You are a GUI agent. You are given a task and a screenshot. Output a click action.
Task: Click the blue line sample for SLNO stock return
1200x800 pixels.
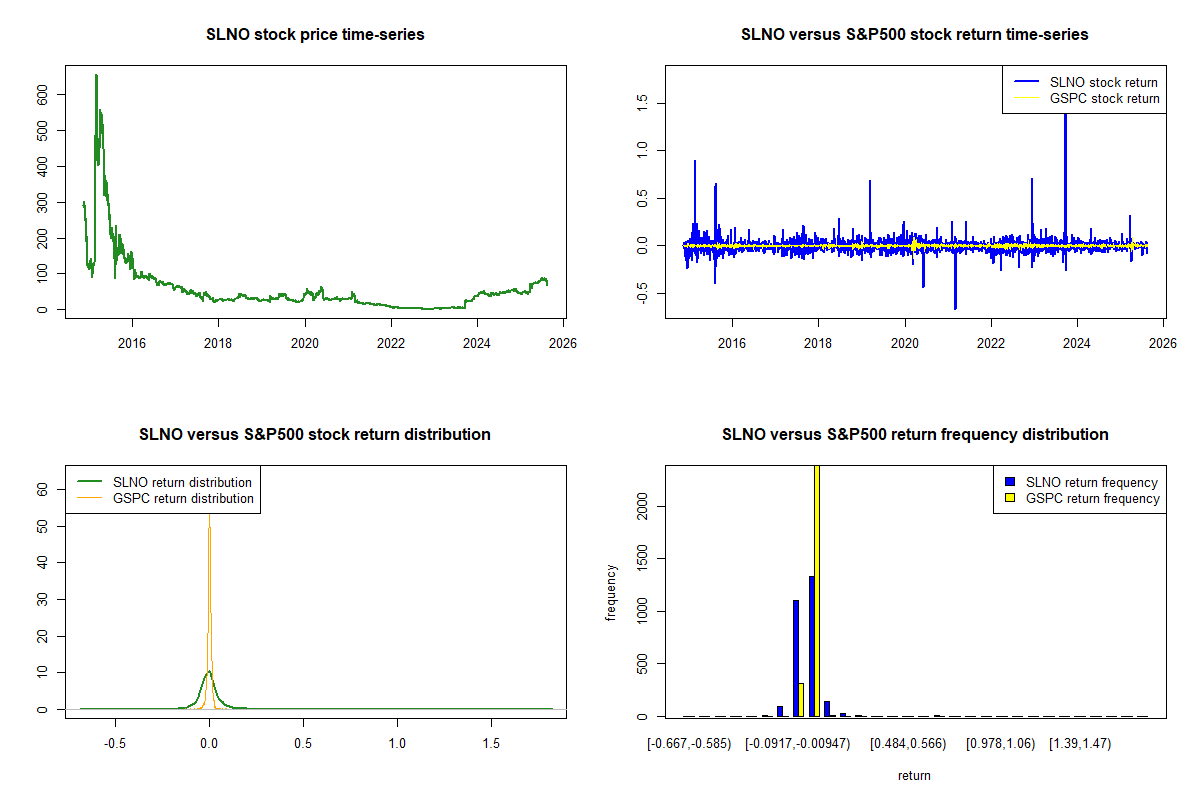click(1025, 82)
